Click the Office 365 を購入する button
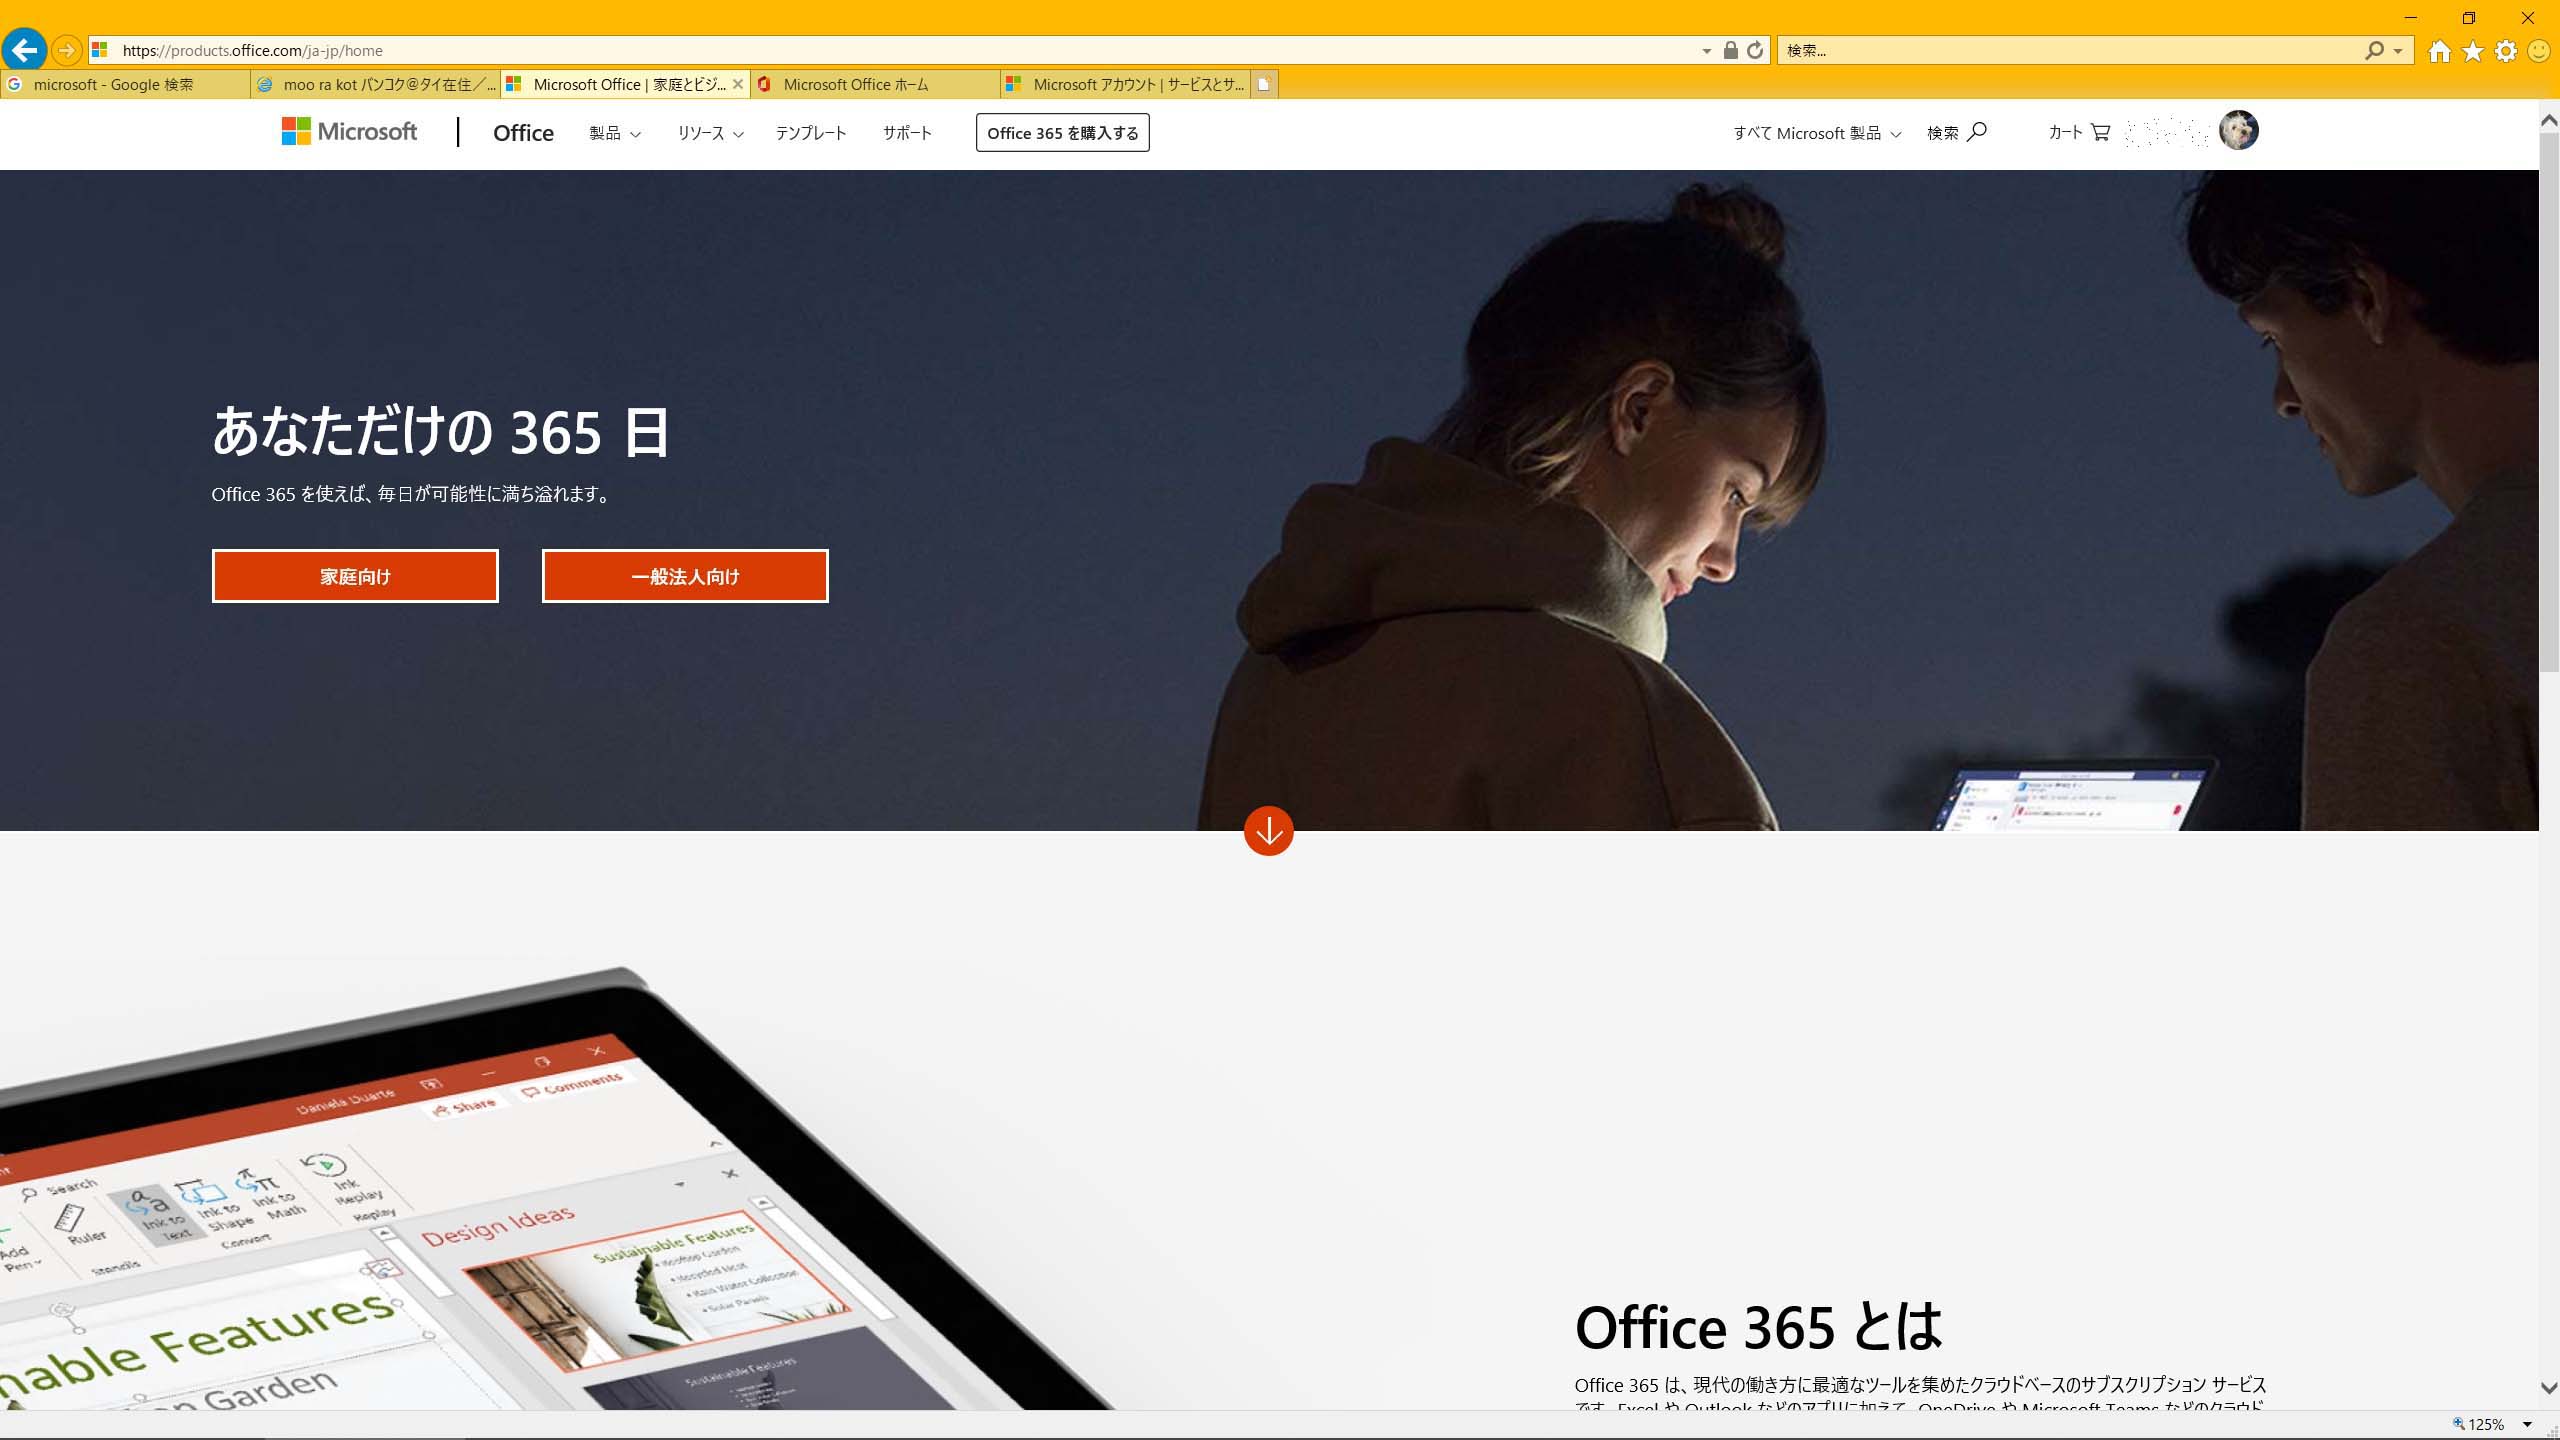The height and width of the screenshot is (1440, 2560). pyautogui.click(x=1062, y=133)
